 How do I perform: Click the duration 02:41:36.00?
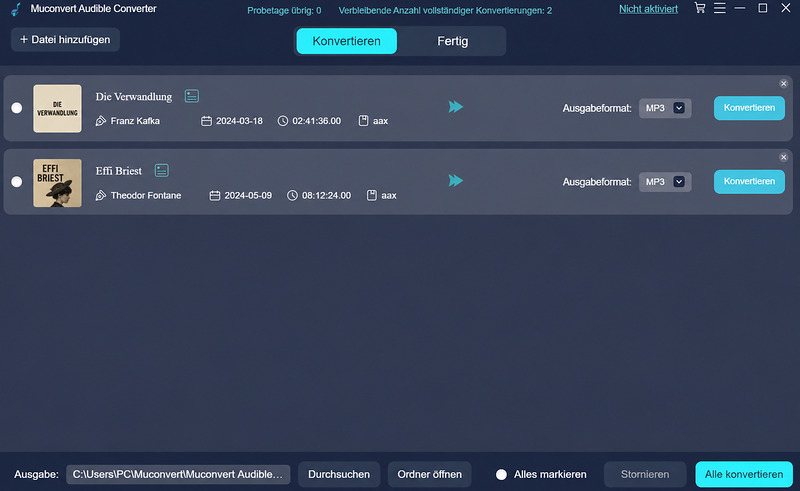click(316, 121)
